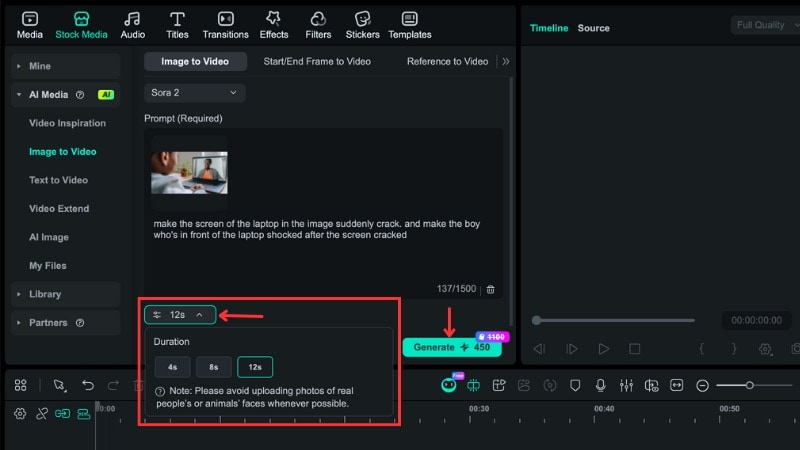Step to next frame in preview
800x450 pixels.
[x=571, y=349]
